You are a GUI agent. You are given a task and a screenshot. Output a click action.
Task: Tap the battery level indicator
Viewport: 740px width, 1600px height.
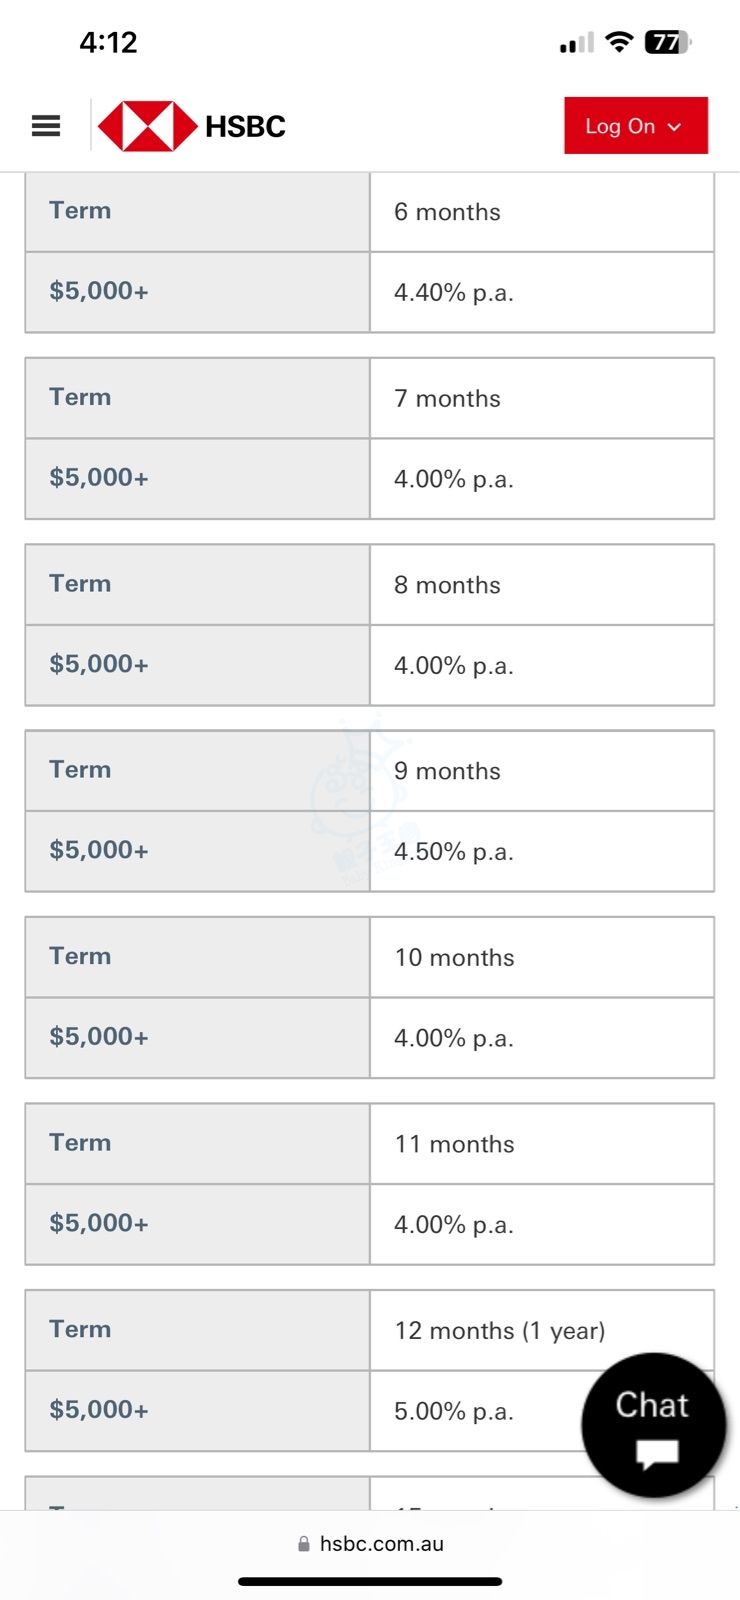point(668,42)
